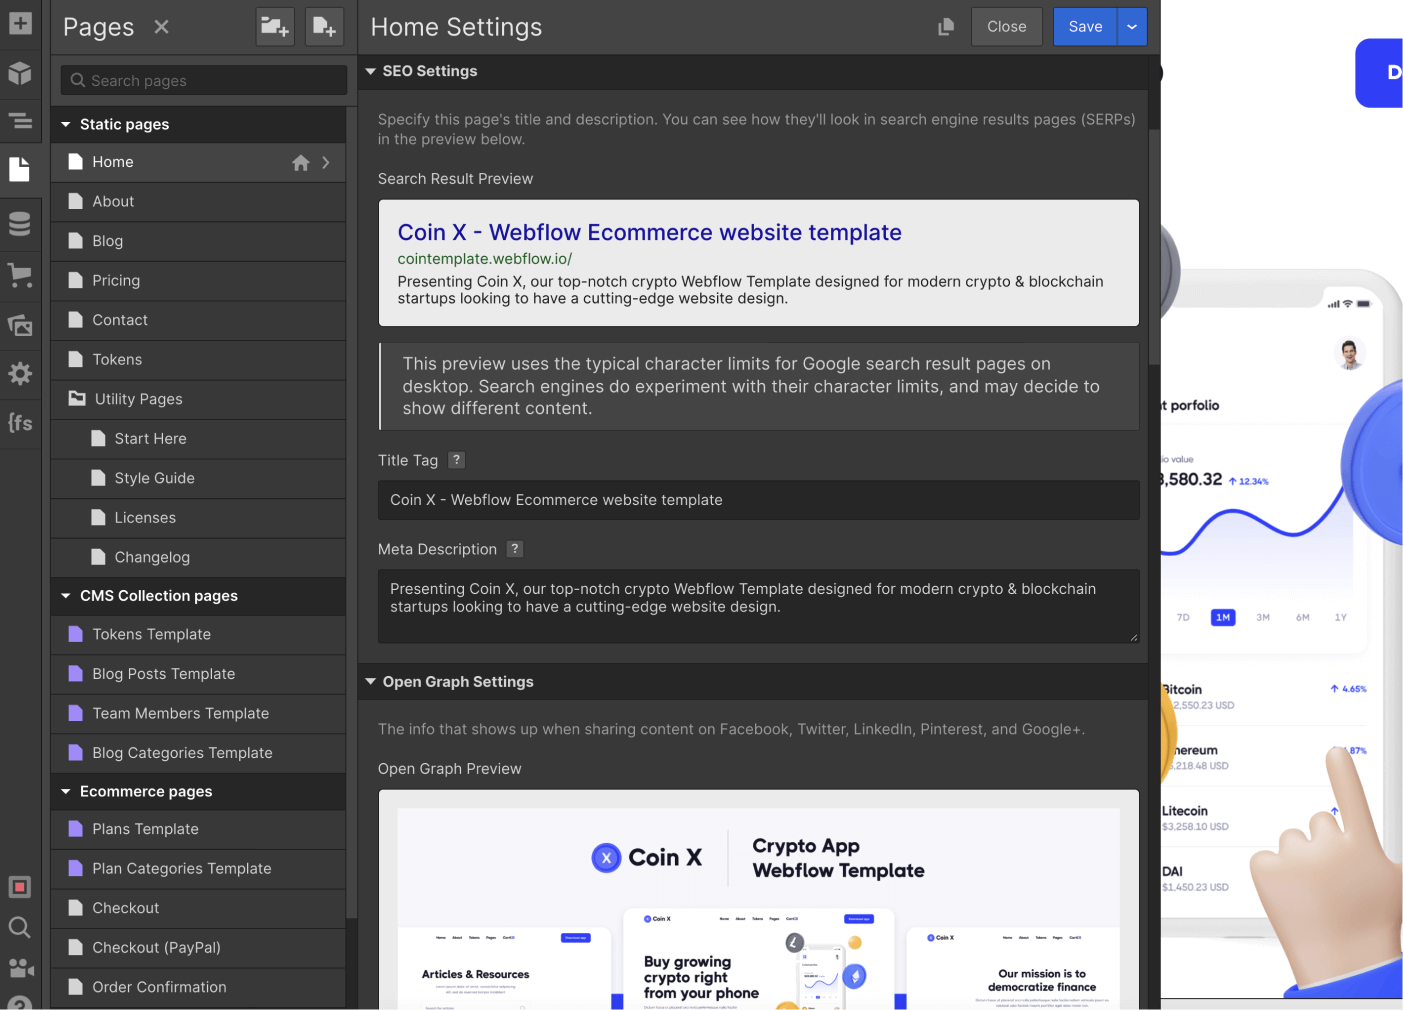Image resolution: width=1403 pixels, height=1010 pixels.
Task: Open the Style Guide page
Action: pos(198,478)
